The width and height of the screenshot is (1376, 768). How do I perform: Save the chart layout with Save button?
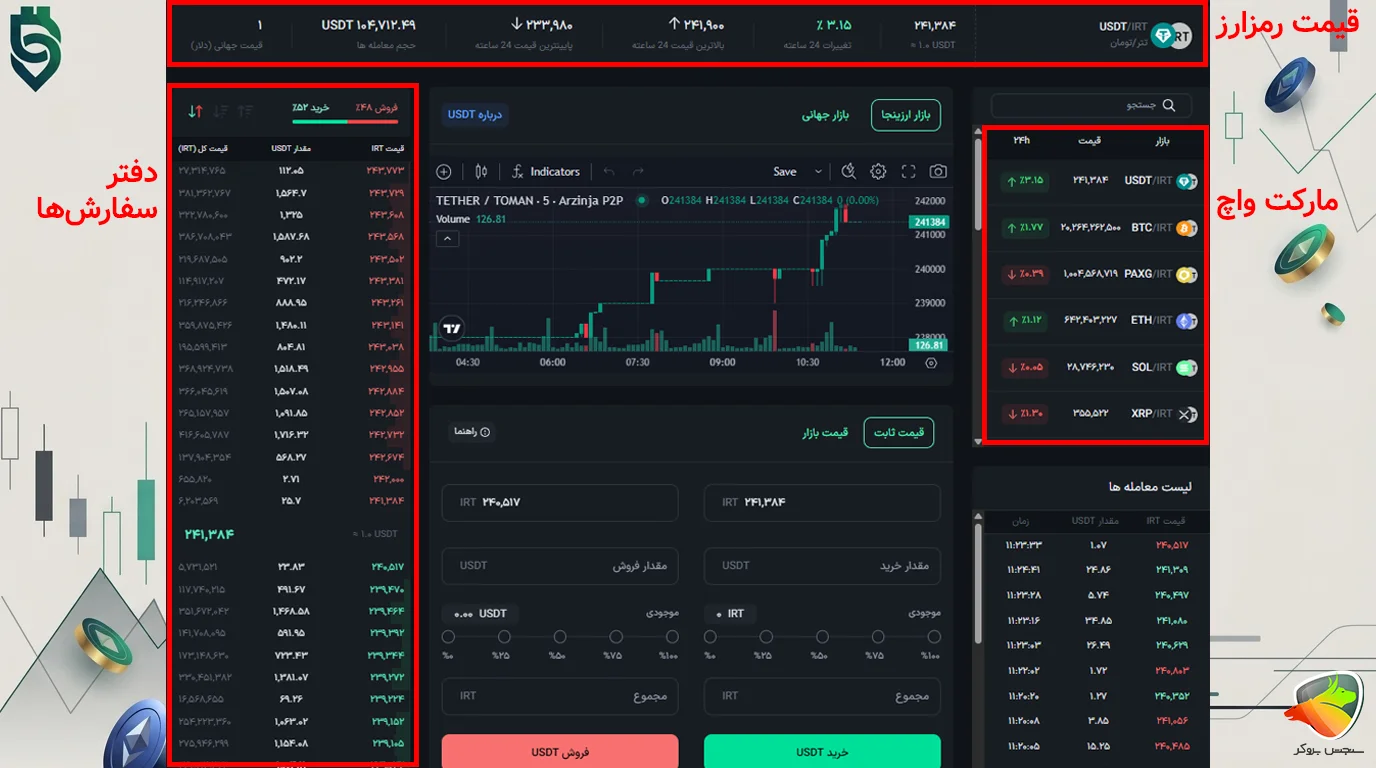coord(785,172)
